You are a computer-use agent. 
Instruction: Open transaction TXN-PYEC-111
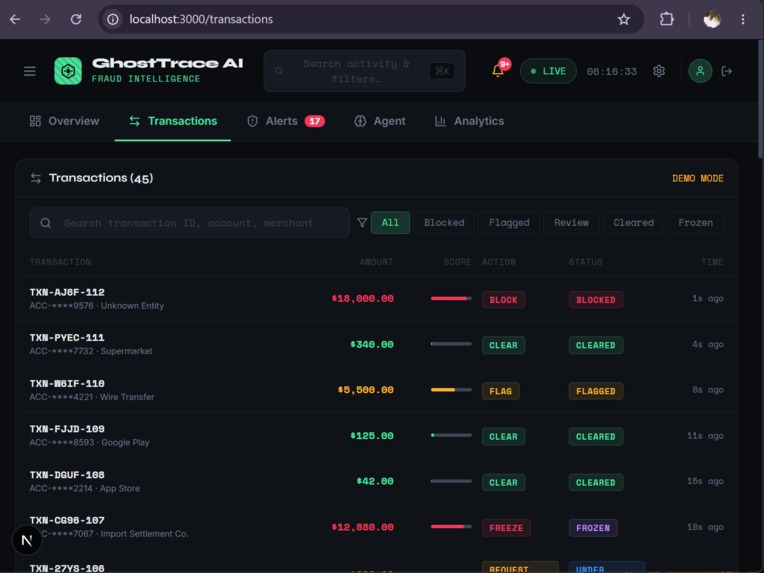[376, 344]
